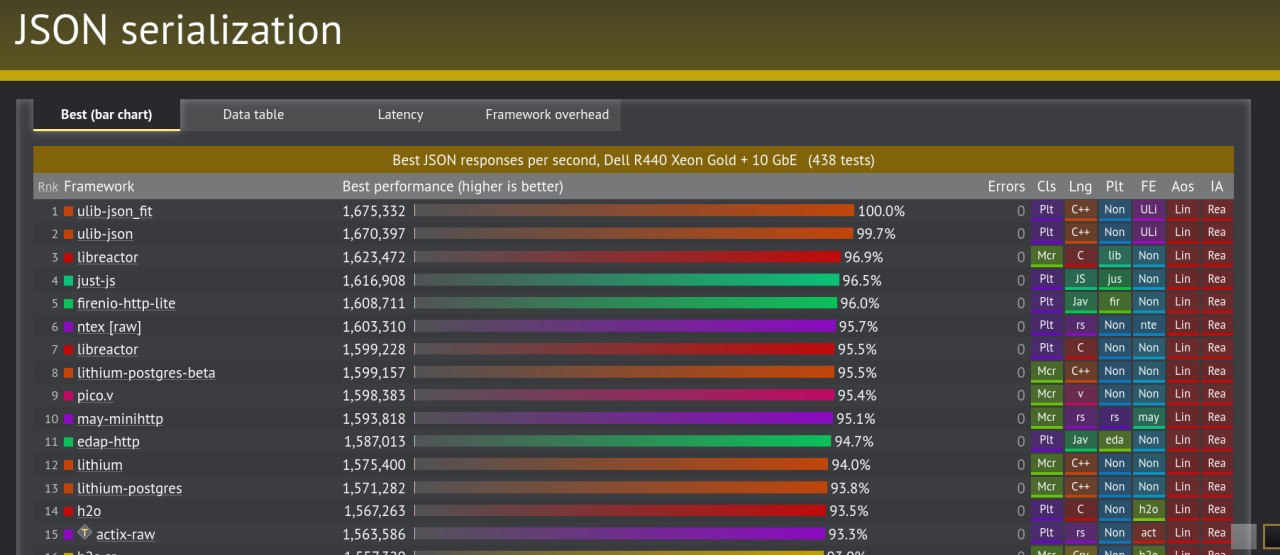Click the Best performance column header
Viewport: 1280px width, 555px height.
tap(452, 186)
